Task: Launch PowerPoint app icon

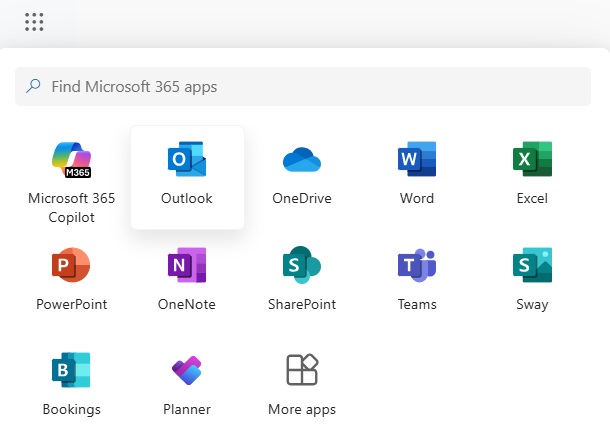Action: (x=72, y=265)
